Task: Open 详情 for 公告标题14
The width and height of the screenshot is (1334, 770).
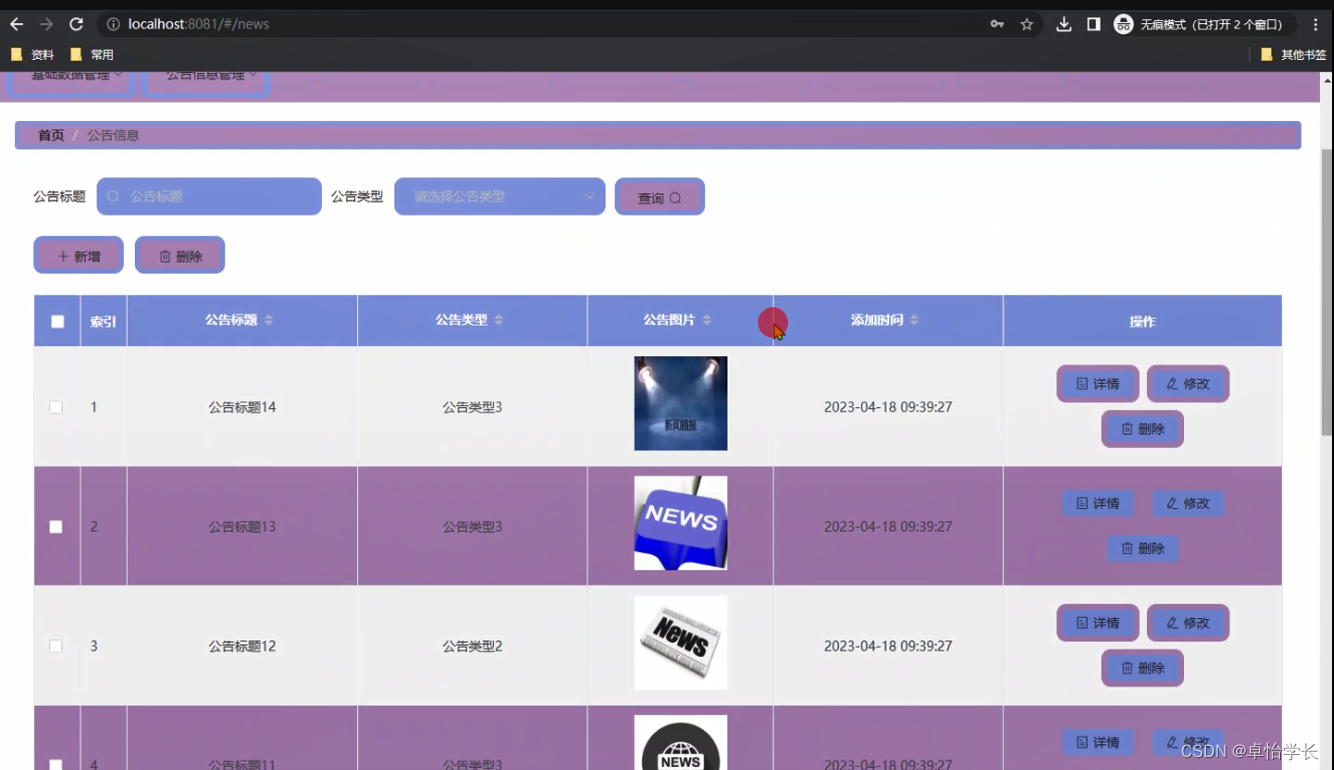Action: click(1098, 384)
